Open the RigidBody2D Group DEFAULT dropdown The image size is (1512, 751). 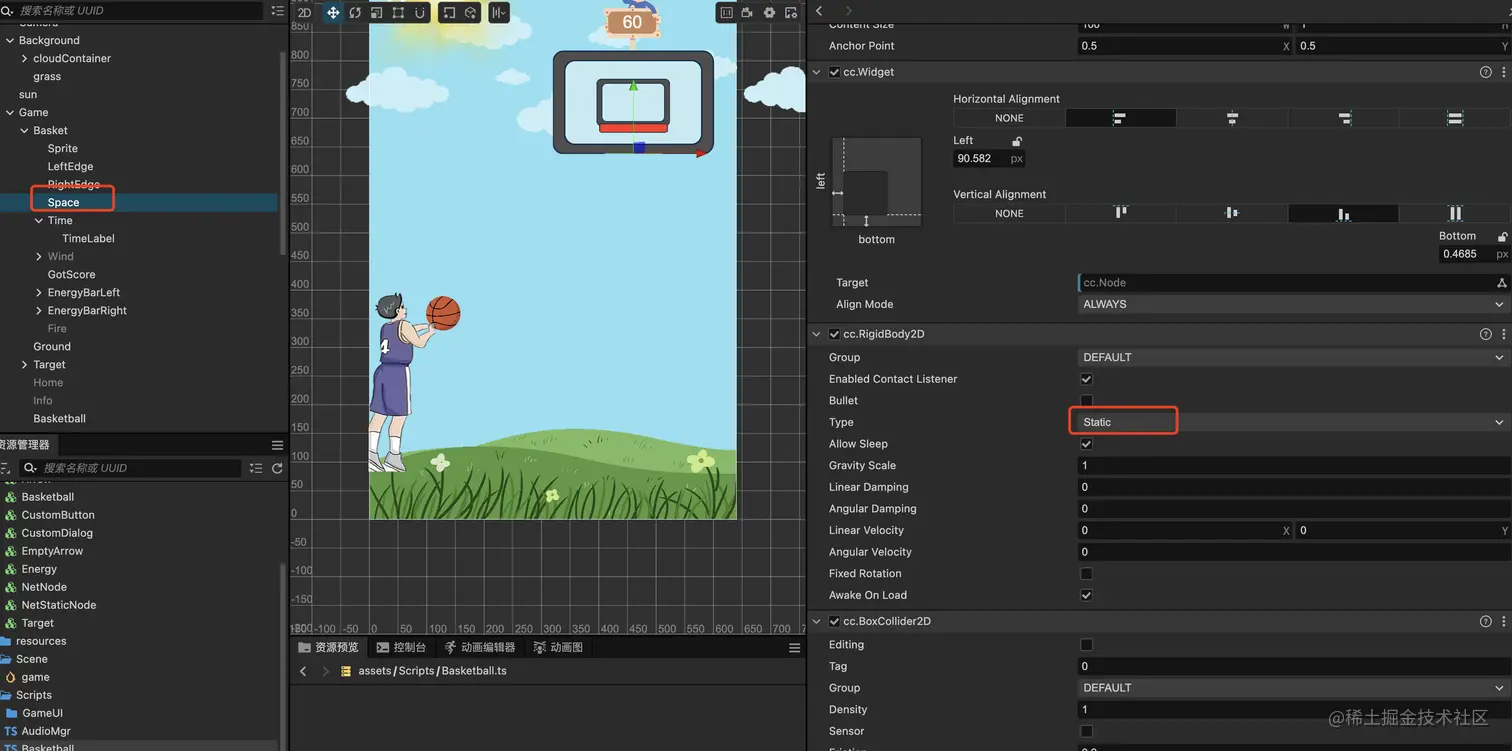[1293, 357]
